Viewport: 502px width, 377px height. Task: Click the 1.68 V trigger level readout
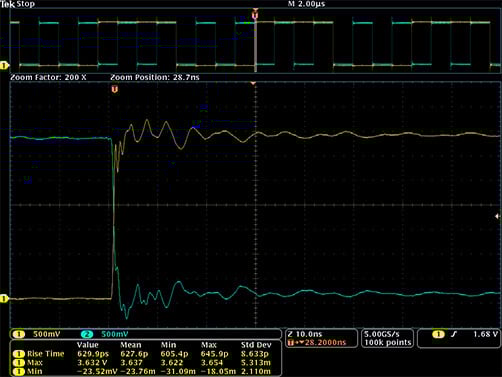(x=486, y=334)
